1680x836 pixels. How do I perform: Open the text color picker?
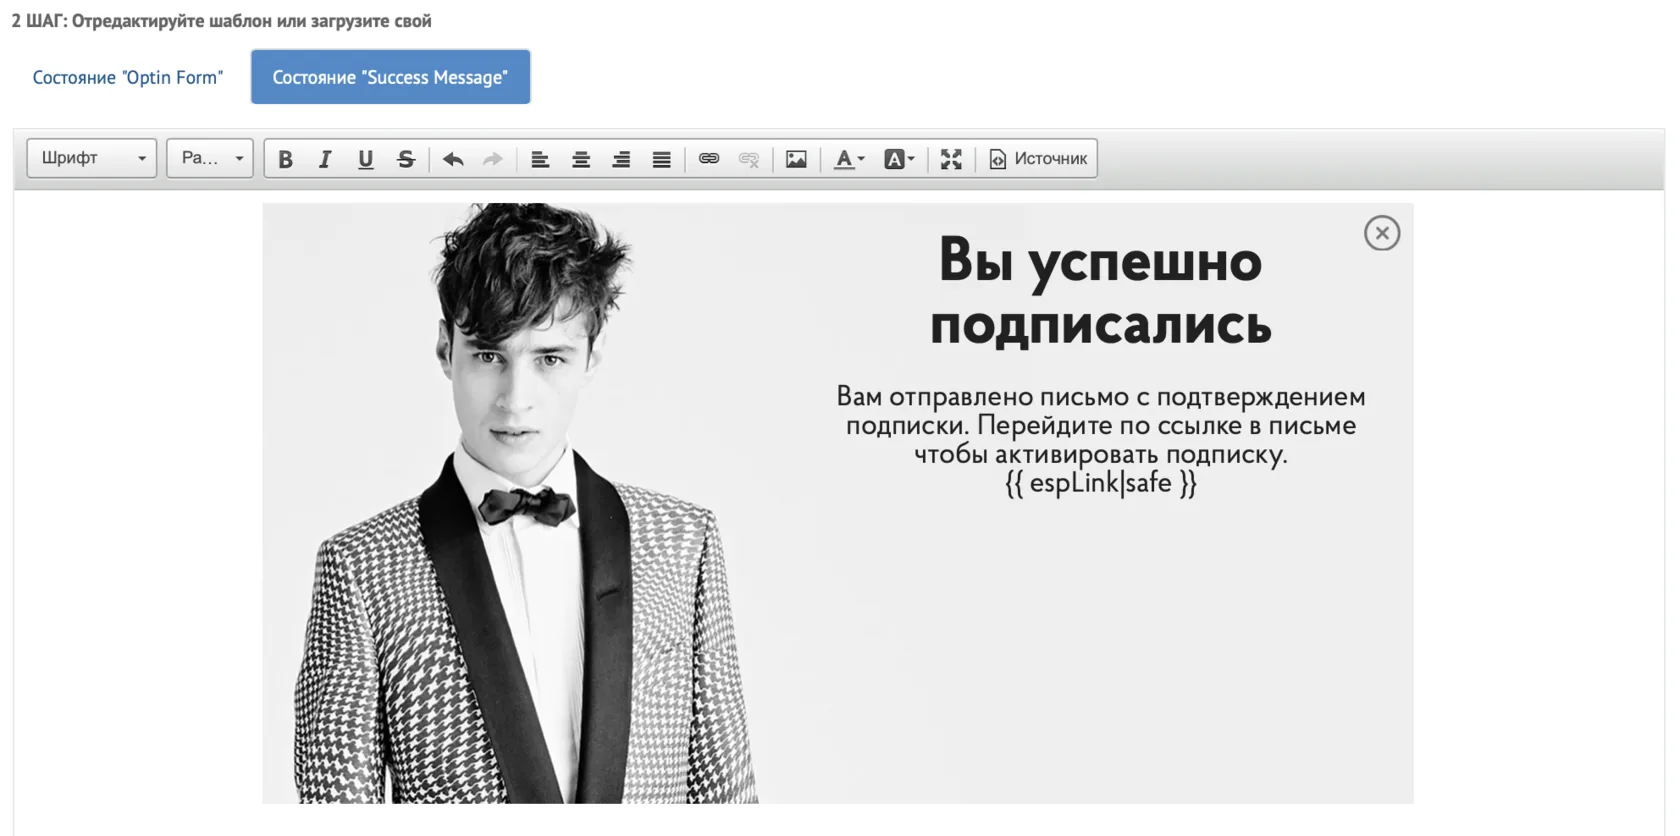click(x=849, y=159)
